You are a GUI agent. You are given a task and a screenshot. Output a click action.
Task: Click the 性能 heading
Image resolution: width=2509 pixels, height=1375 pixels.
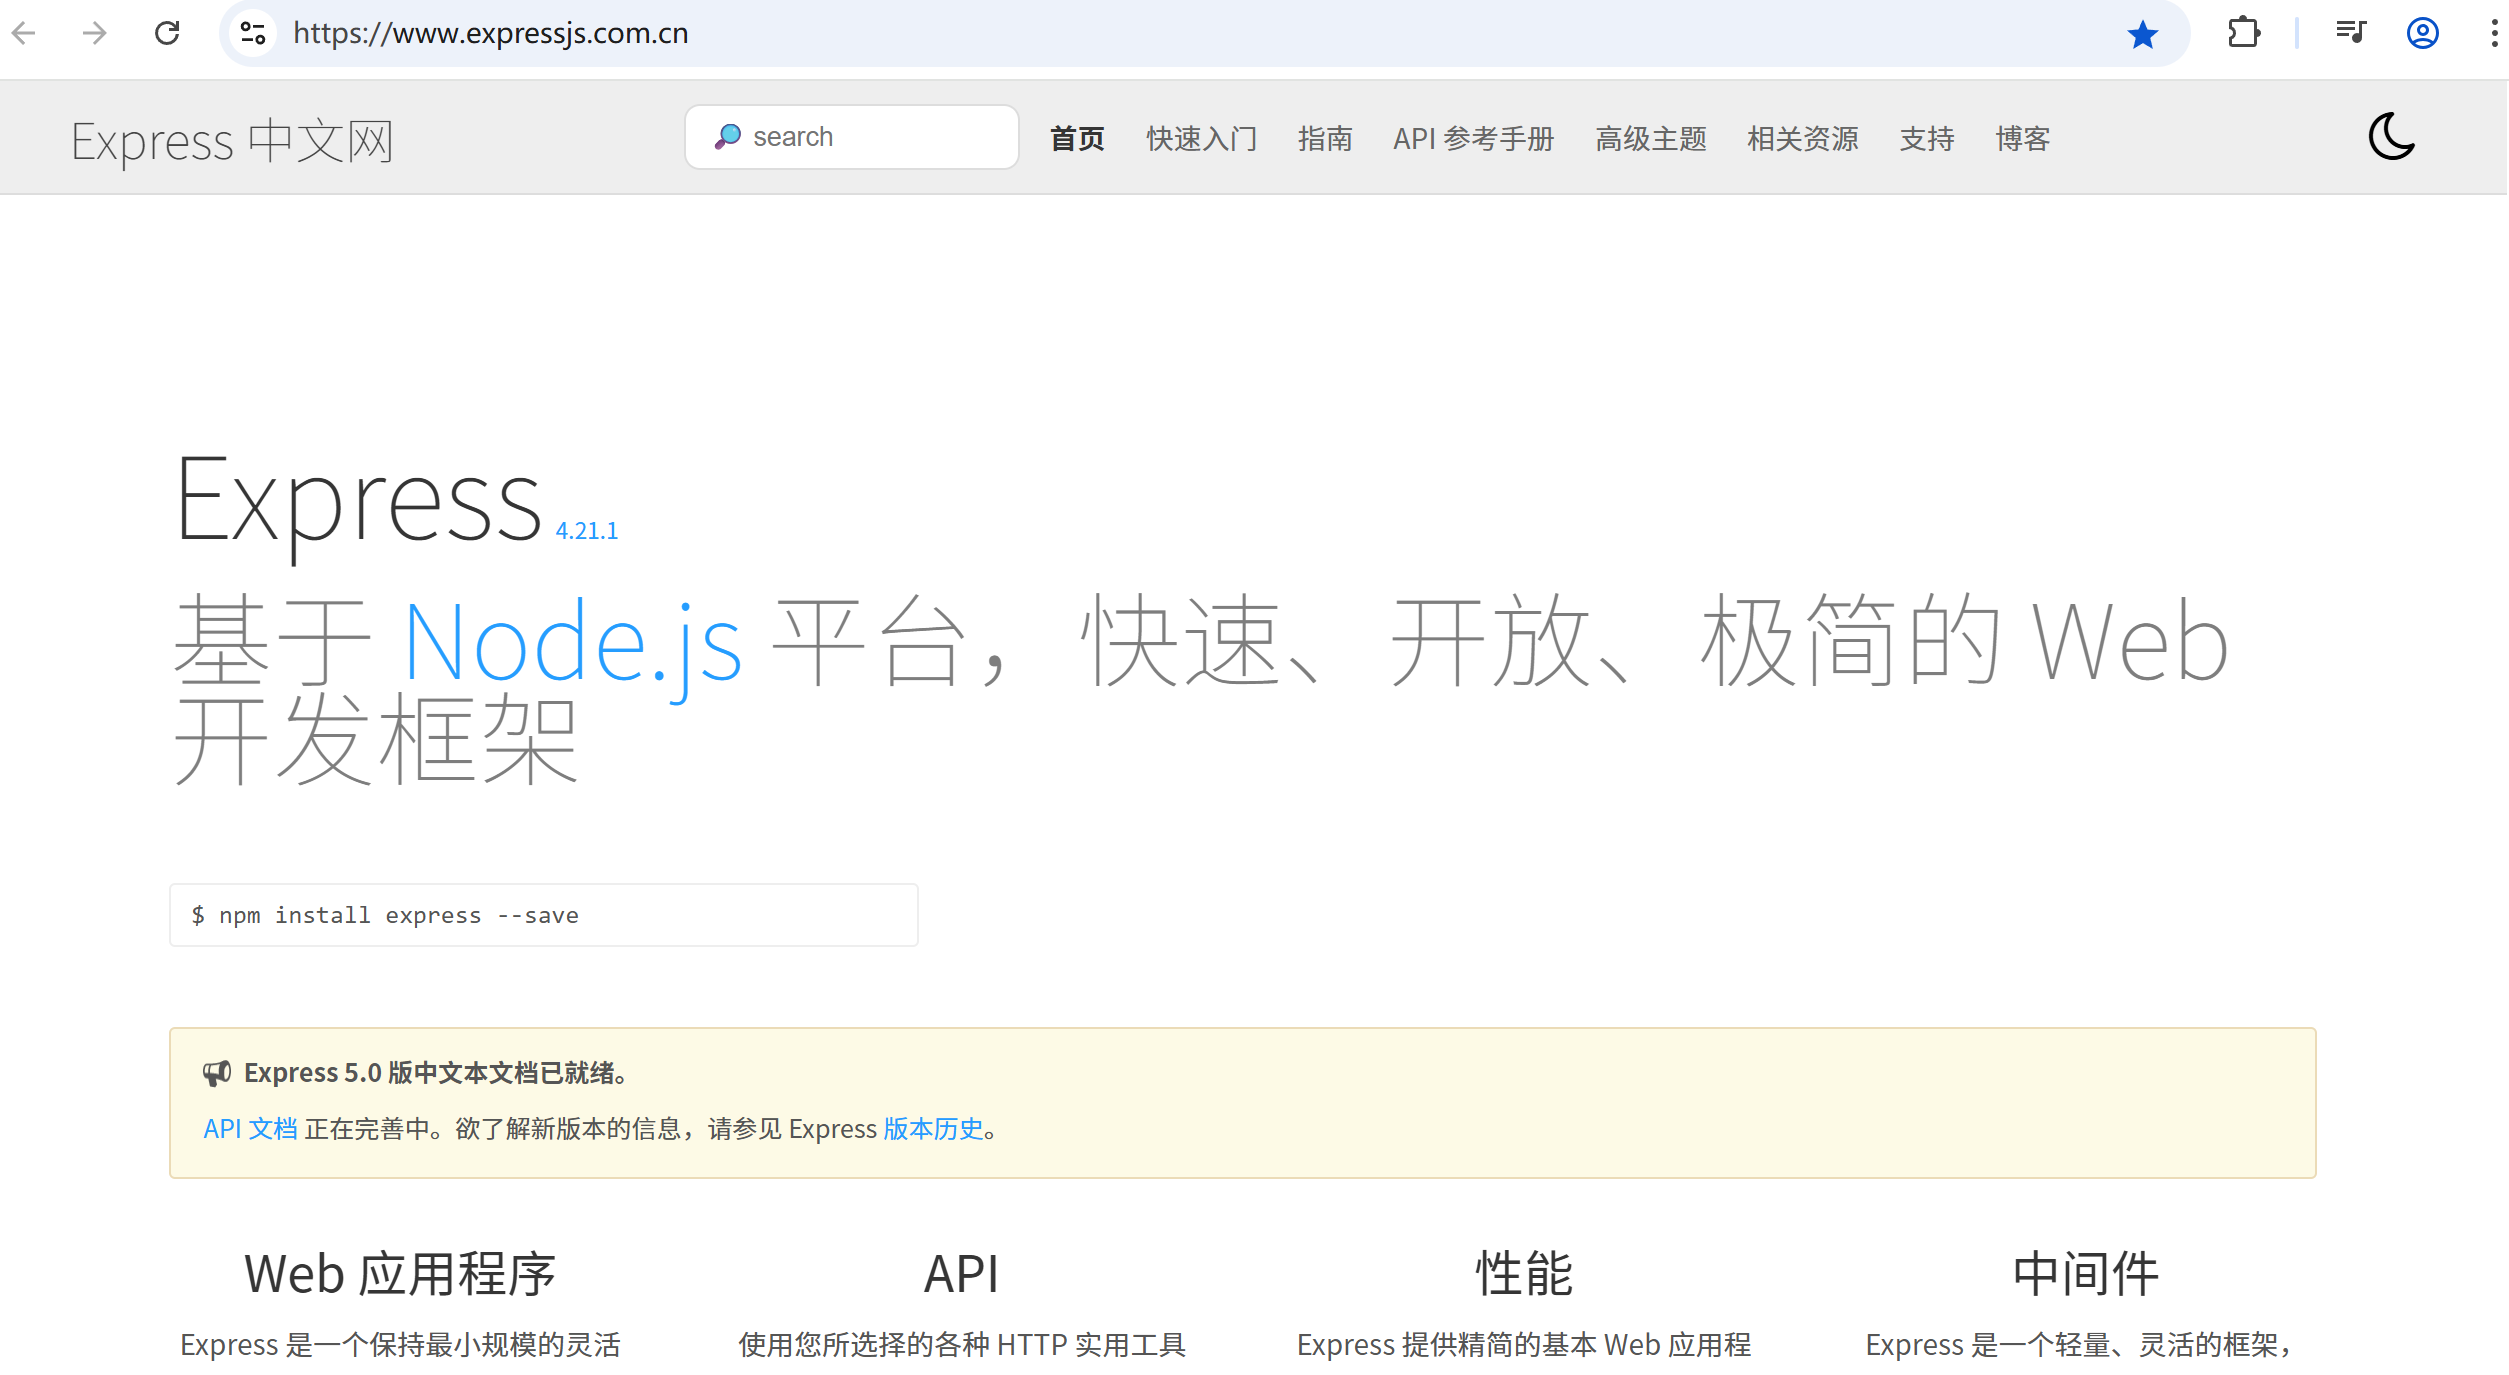(1524, 1274)
